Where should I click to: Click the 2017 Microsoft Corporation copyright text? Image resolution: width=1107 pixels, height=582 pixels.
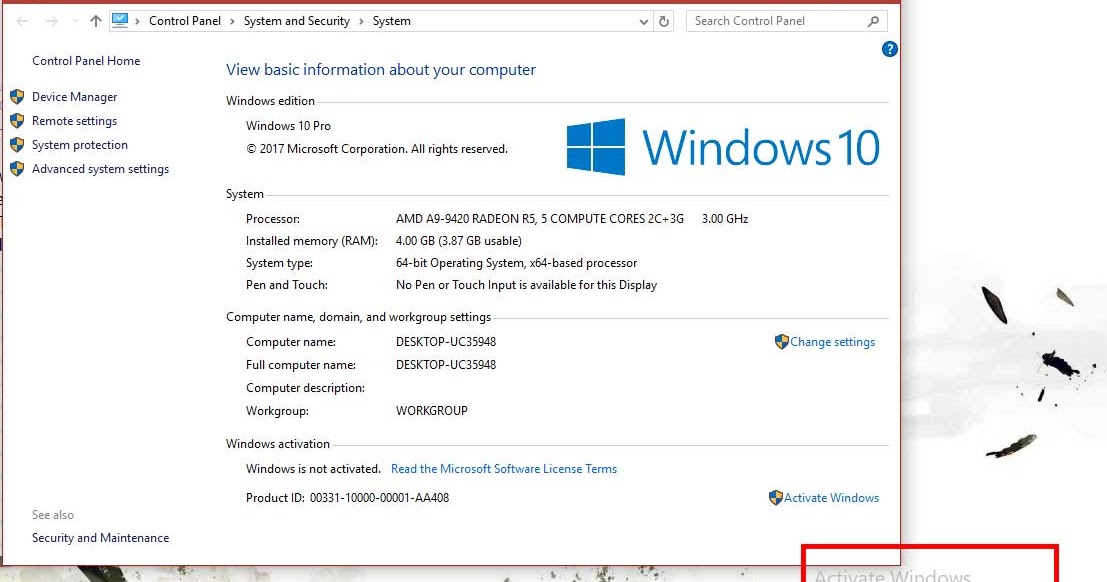(x=377, y=149)
